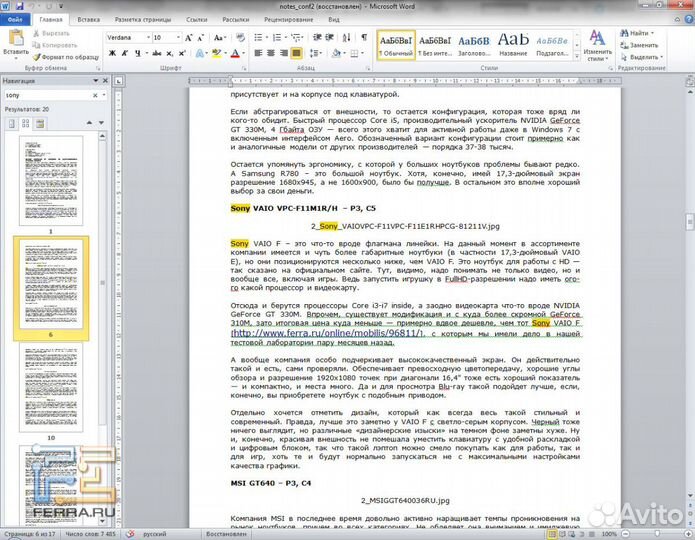Click the decrease indent icon

[x=317, y=38]
